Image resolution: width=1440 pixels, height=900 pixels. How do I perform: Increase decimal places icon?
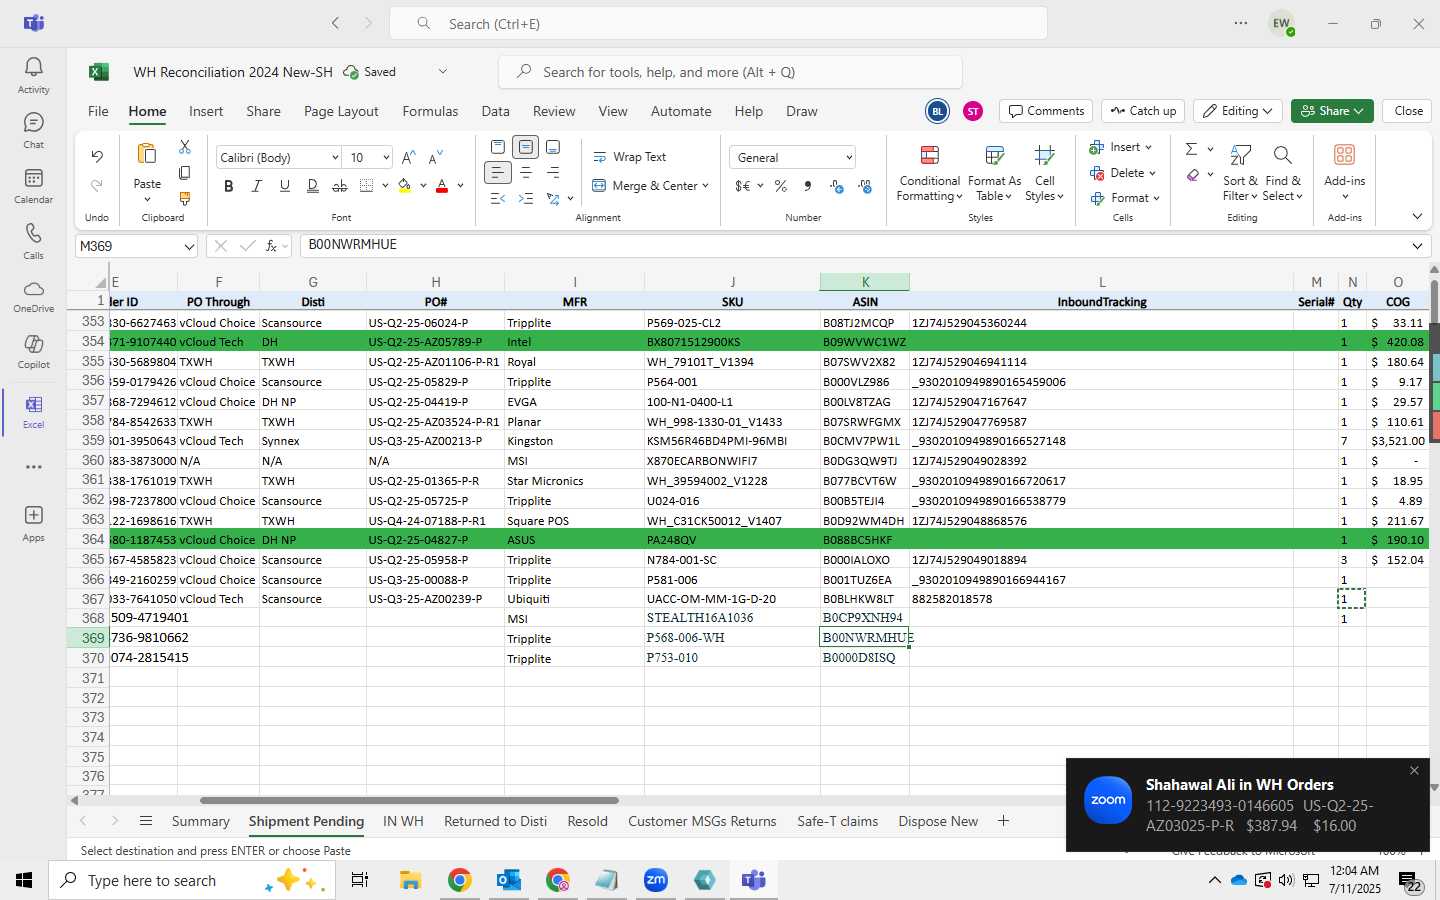point(837,186)
